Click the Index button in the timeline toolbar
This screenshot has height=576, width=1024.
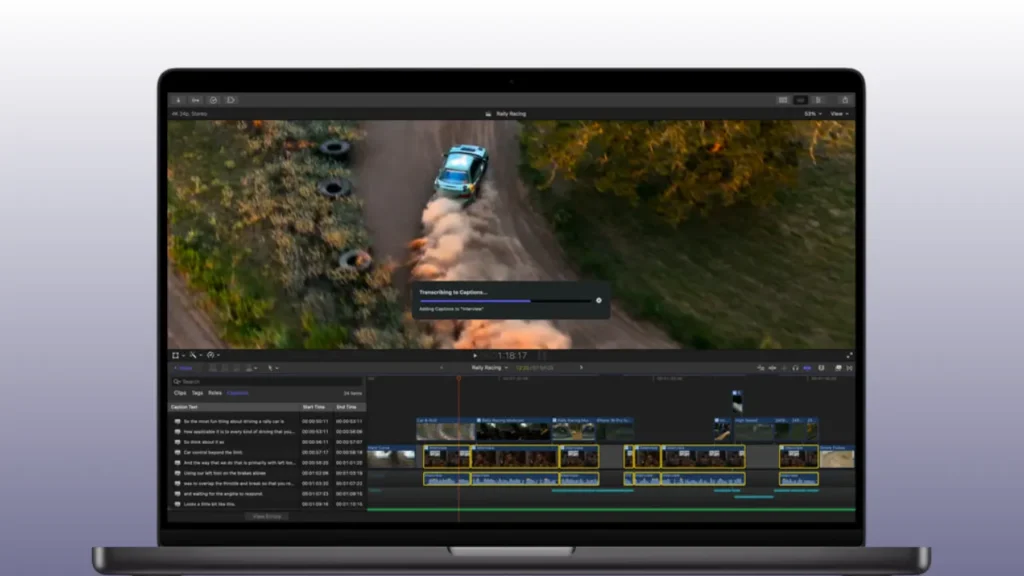[184, 368]
